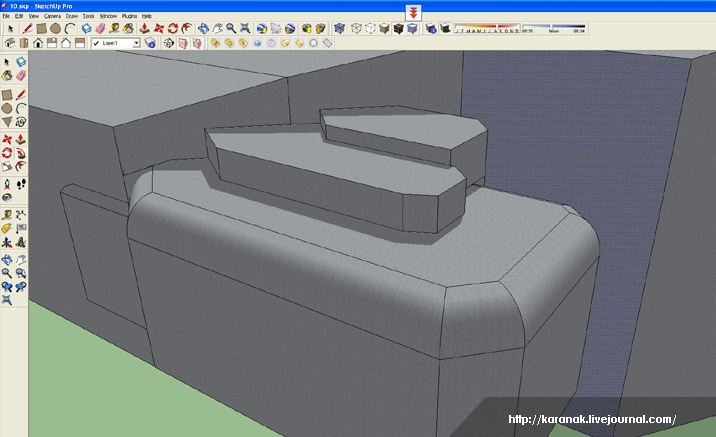716x437 pixels.
Task: Enable Shaded with Textures face style
Action: (x=398, y=29)
